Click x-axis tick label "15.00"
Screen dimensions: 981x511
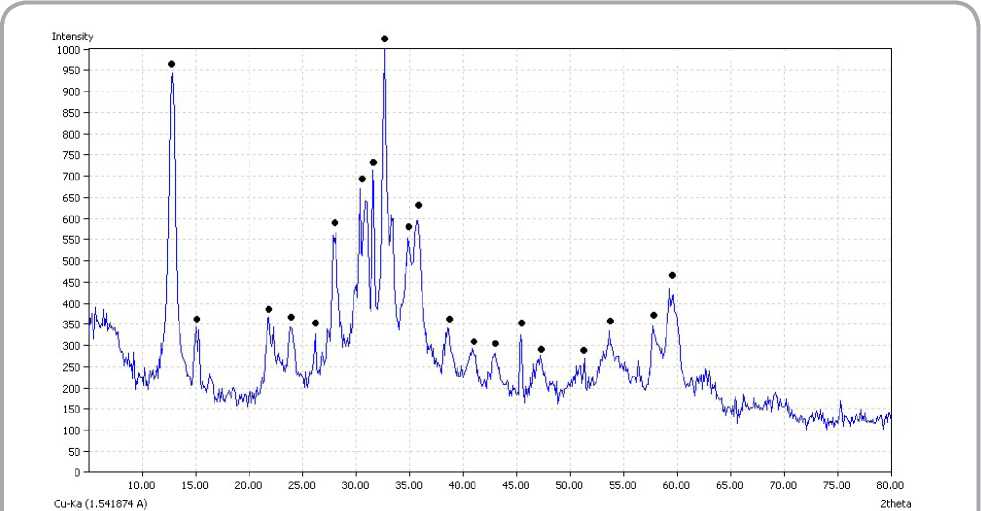pyautogui.click(x=195, y=485)
